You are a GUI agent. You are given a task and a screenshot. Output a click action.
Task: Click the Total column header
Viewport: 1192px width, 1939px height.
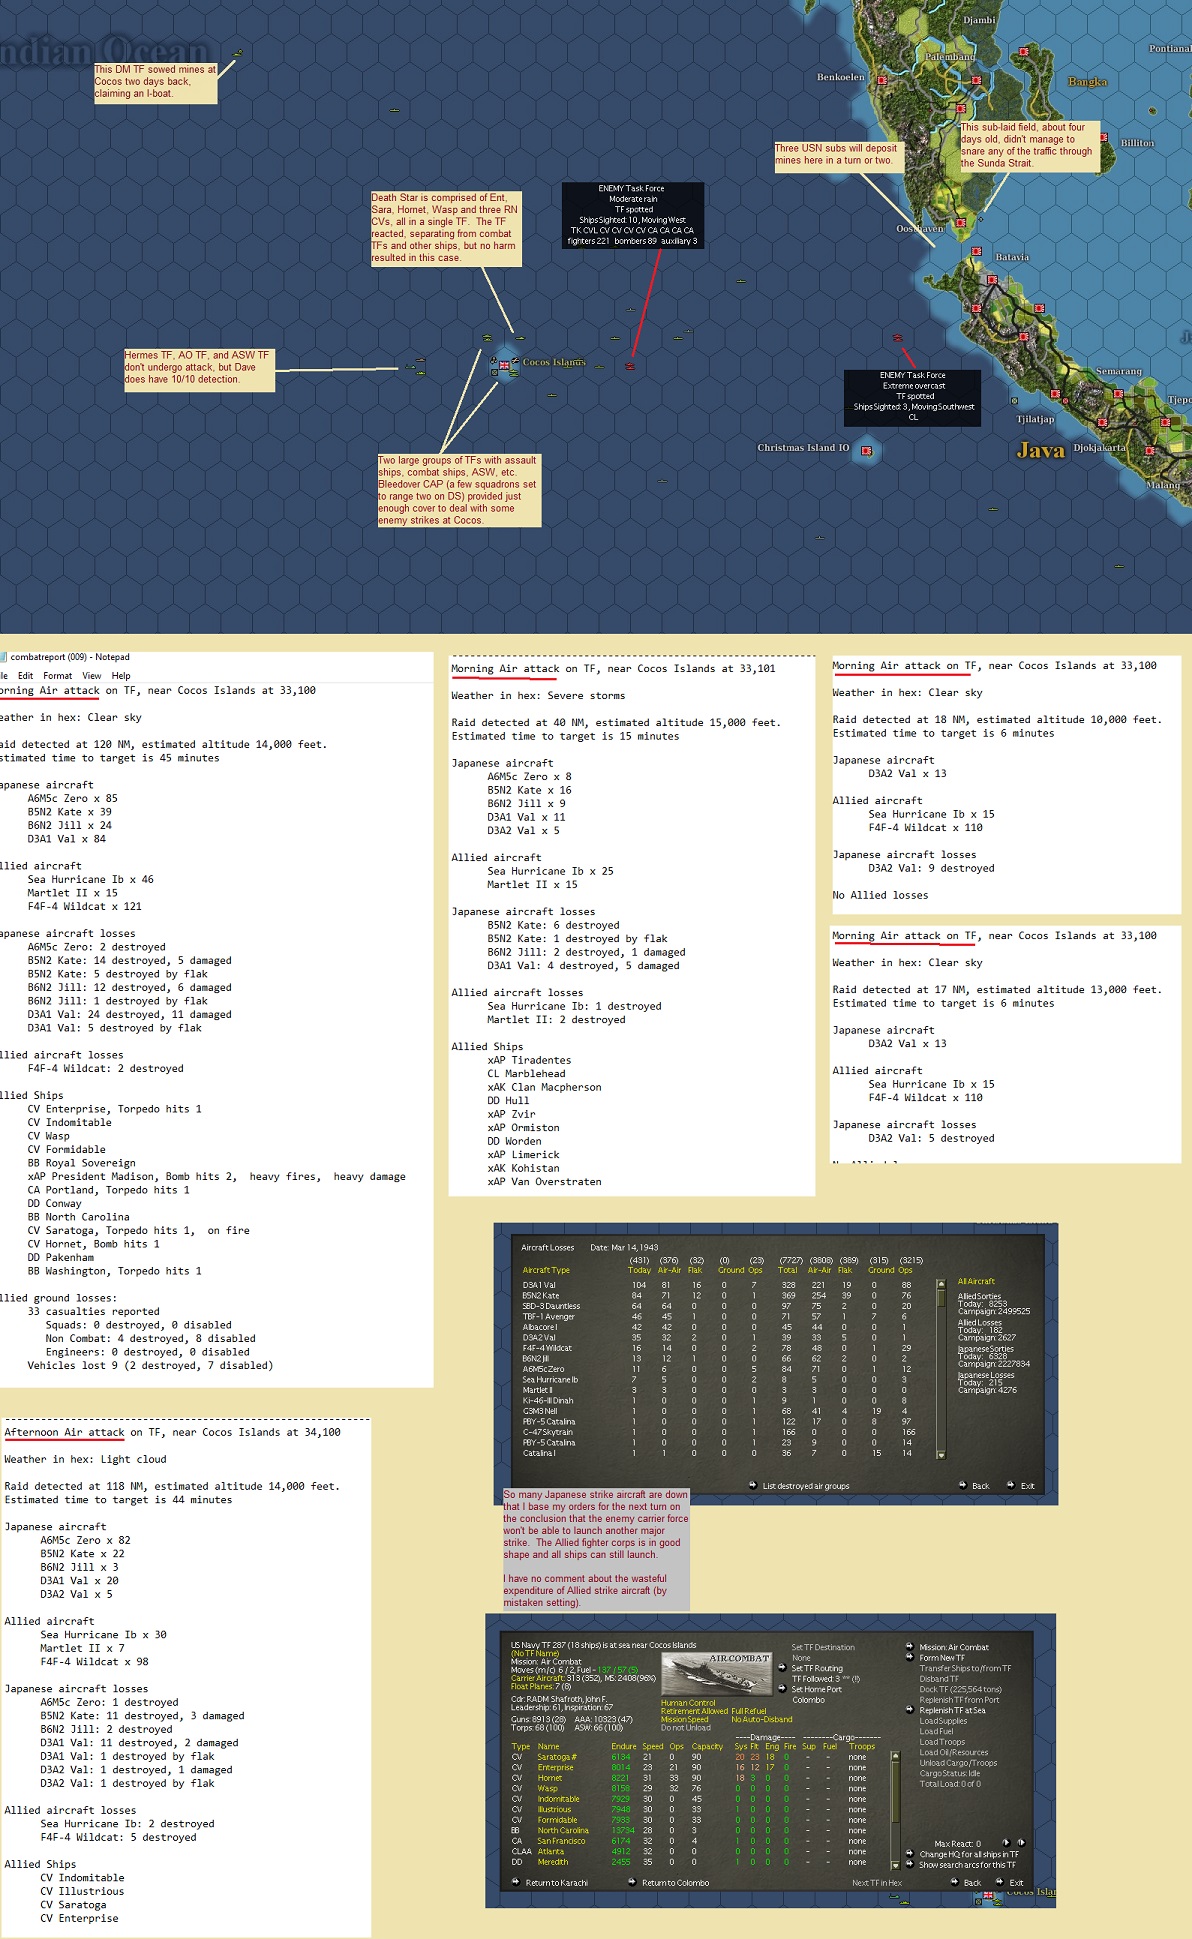788,1270
